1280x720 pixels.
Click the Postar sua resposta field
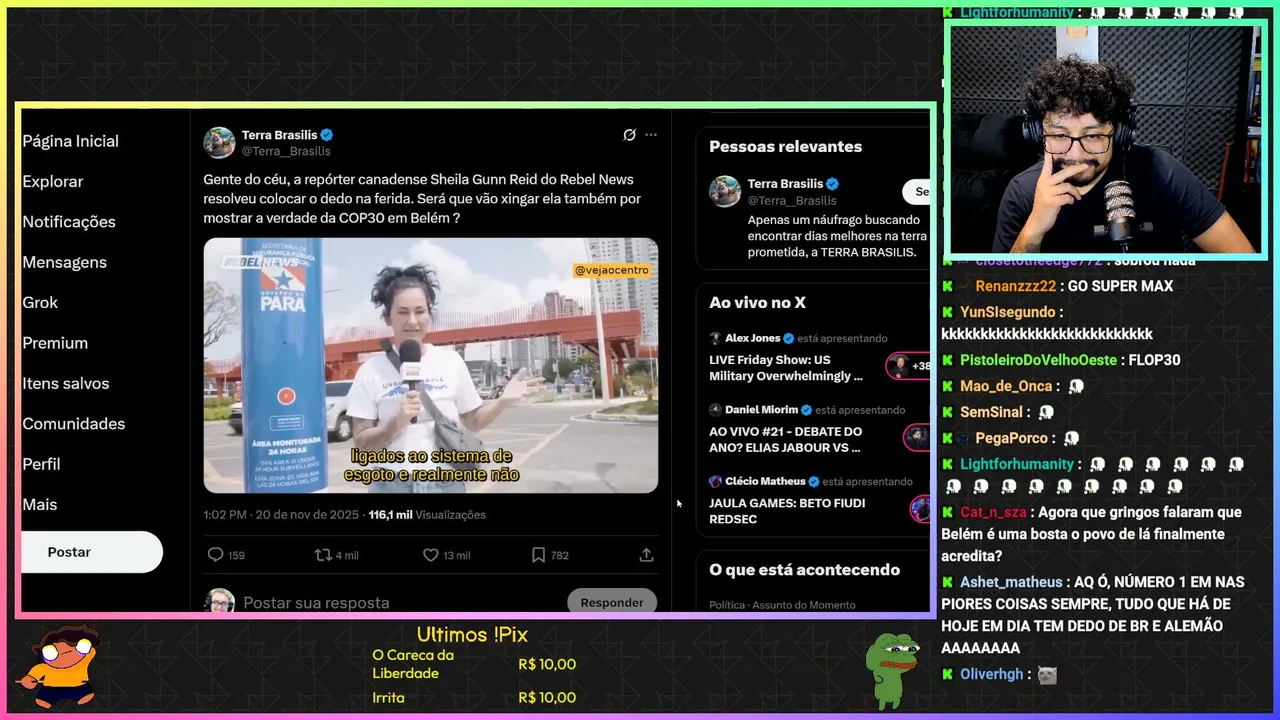tap(316, 603)
